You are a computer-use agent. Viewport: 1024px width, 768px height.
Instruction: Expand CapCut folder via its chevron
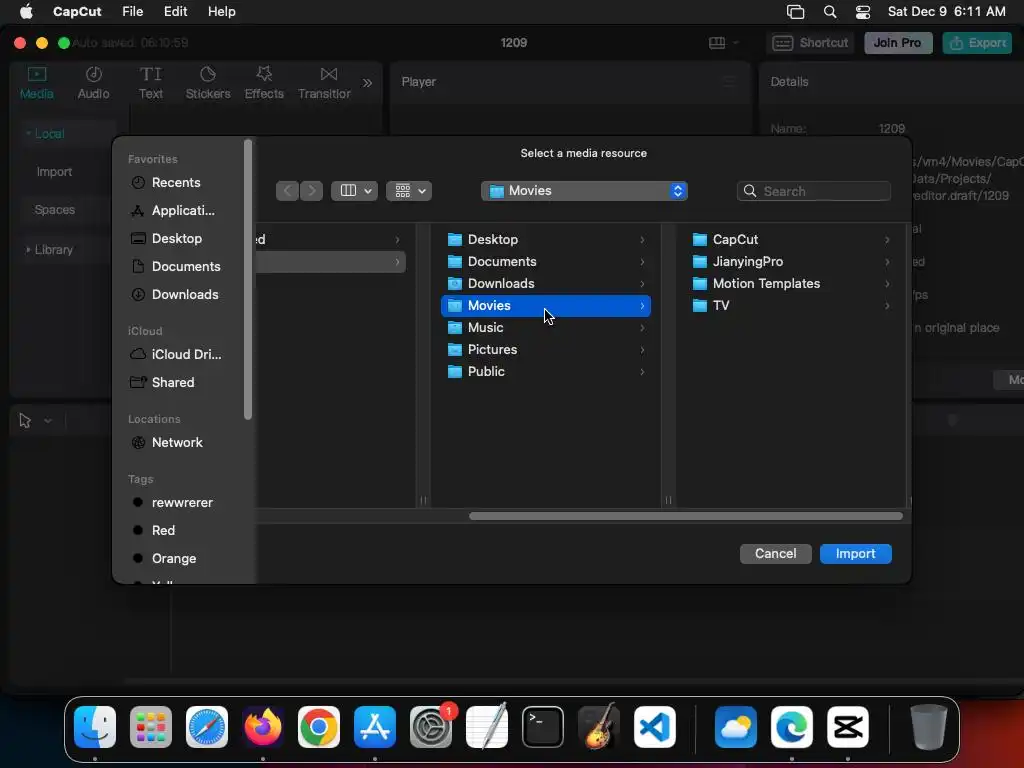point(887,240)
